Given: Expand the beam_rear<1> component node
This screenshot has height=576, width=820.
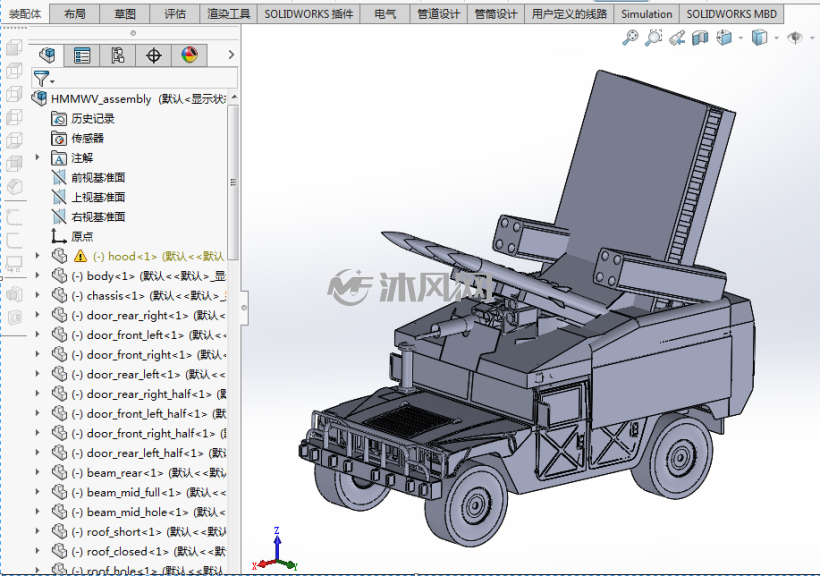Looking at the screenshot, I should click(38, 472).
